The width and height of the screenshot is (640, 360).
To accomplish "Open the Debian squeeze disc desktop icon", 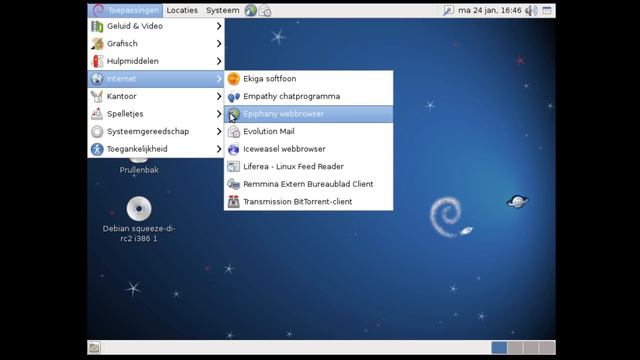I will pos(139,209).
